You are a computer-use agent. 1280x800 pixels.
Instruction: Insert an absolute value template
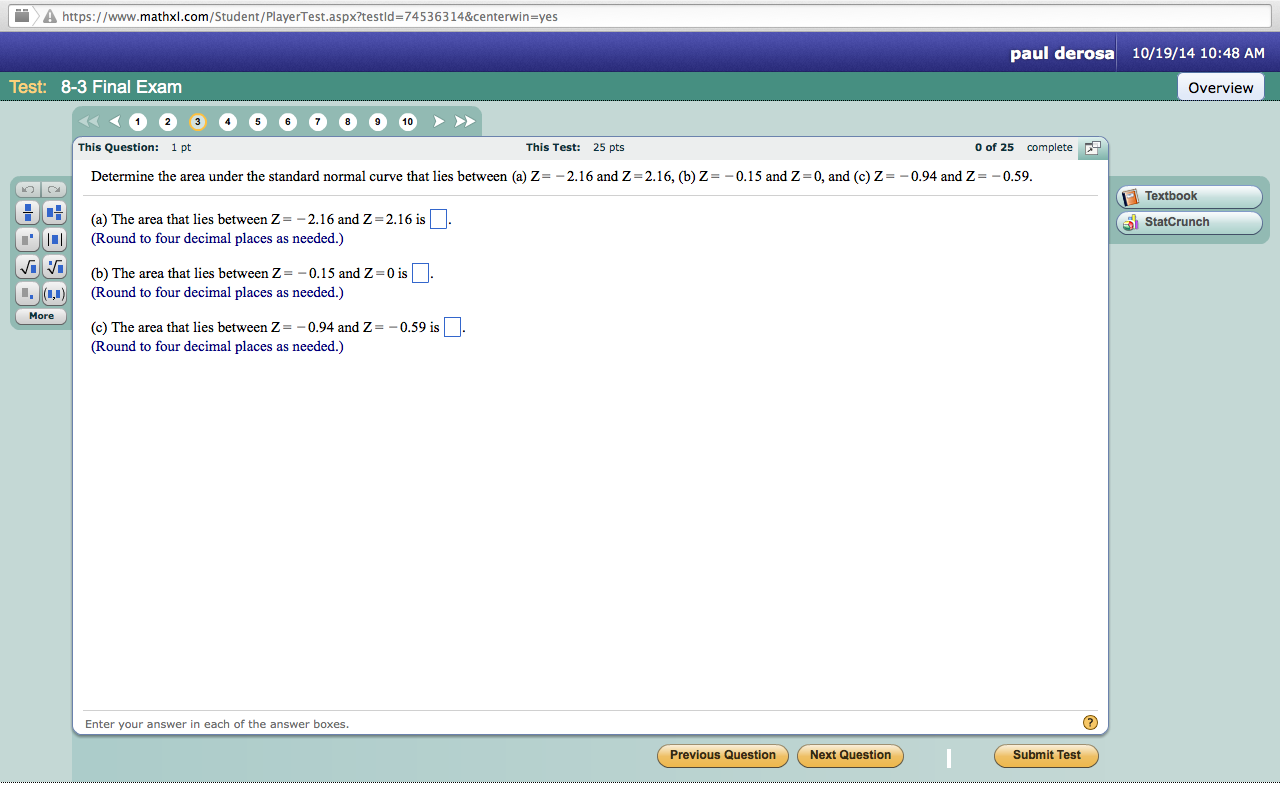[53, 239]
